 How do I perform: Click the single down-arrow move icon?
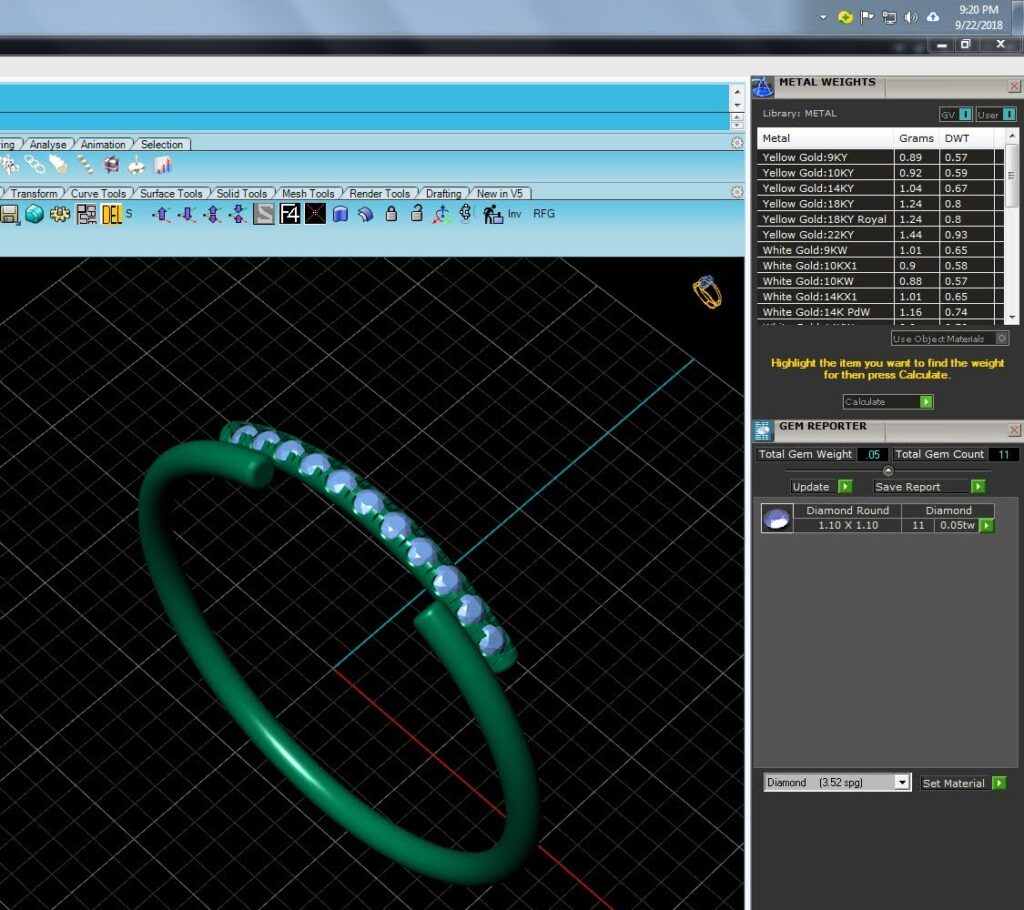click(187, 214)
